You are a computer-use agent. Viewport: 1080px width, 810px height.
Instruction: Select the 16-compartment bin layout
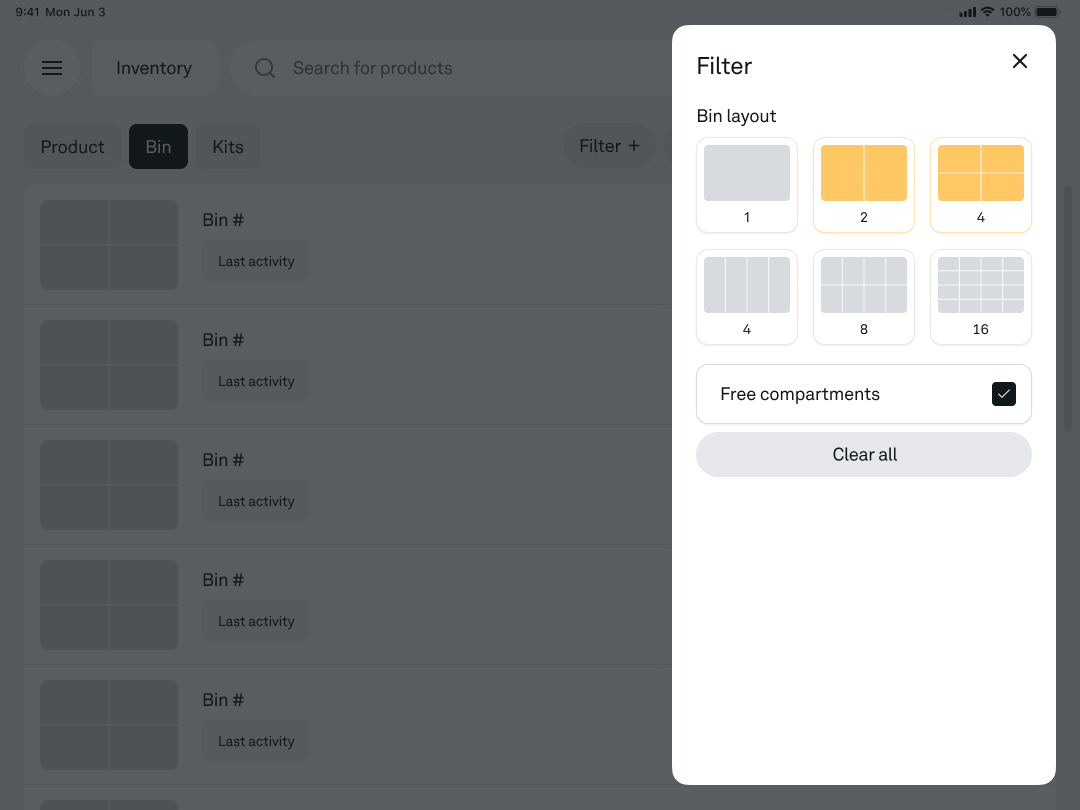click(981, 297)
